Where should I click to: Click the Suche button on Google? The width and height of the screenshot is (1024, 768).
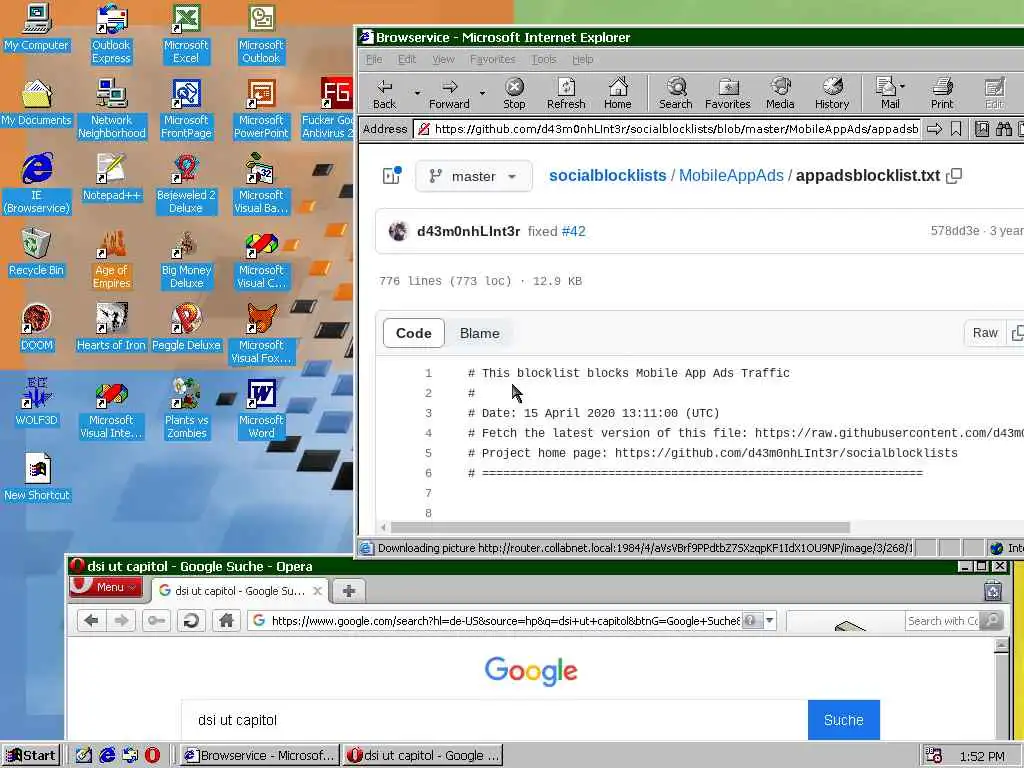pyautogui.click(x=844, y=720)
